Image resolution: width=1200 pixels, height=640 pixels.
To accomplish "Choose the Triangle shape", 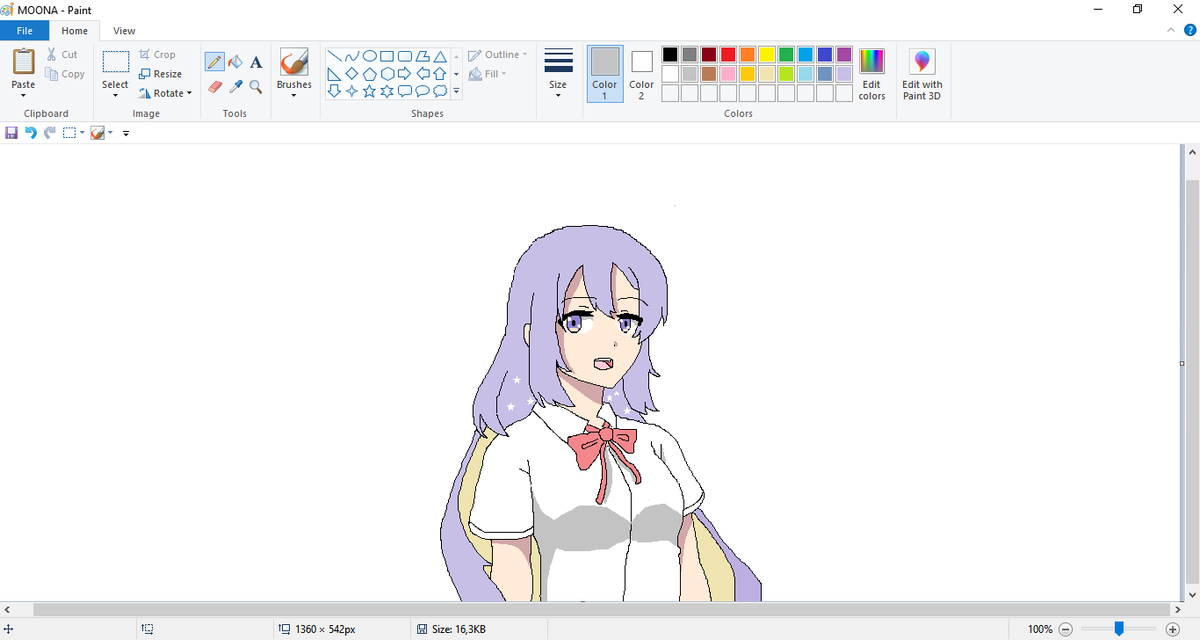I will [x=438, y=56].
